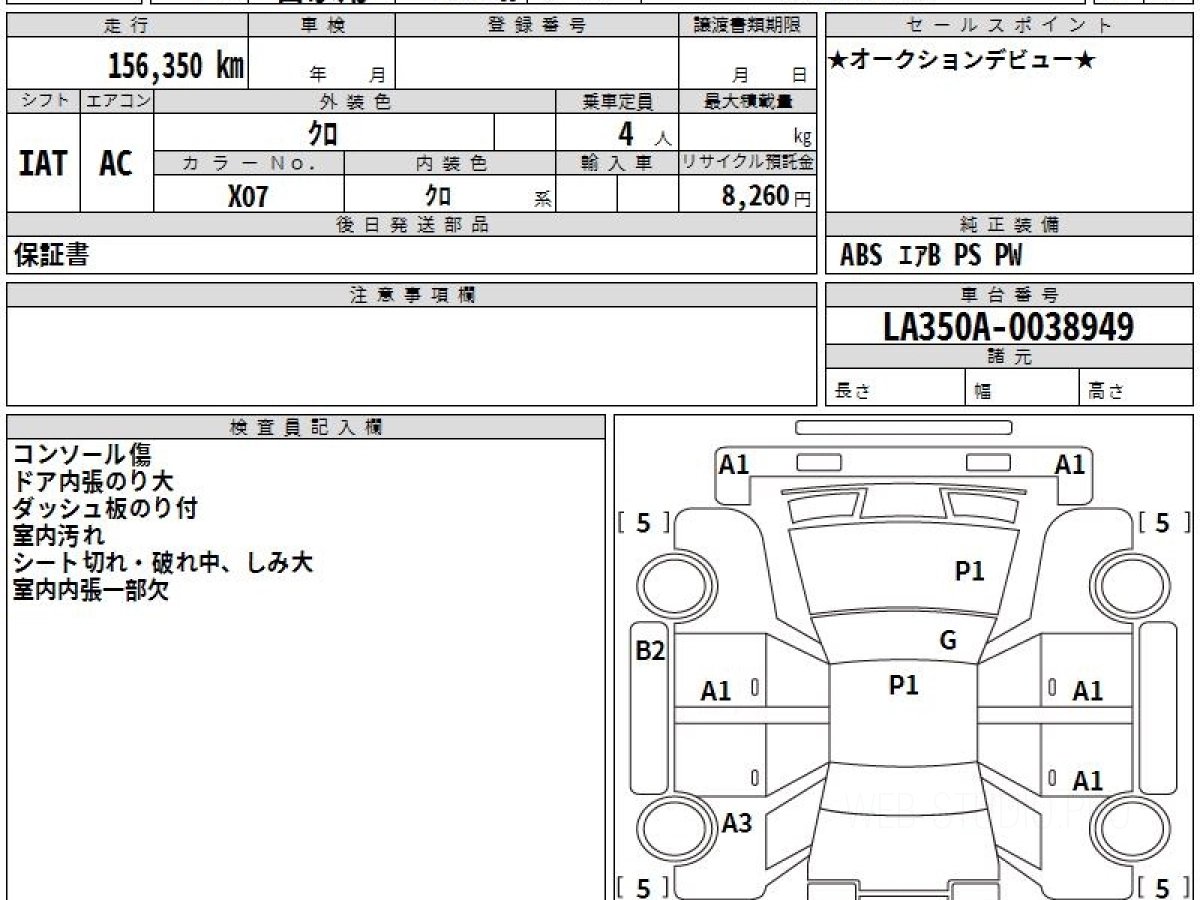Select chassis number LA350A-0038949

1008,326
